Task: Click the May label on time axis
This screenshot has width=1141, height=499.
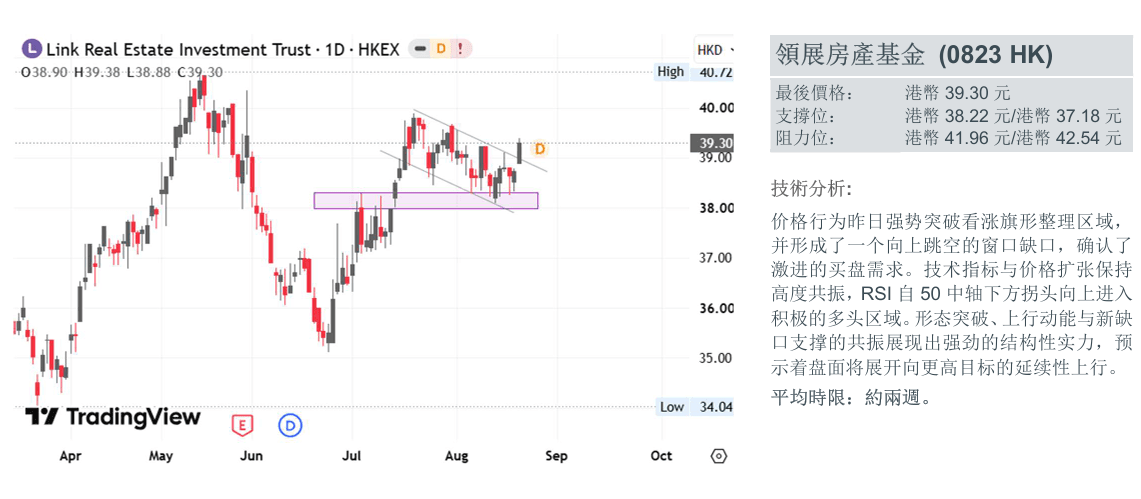Action: click(x=161, y=457)
